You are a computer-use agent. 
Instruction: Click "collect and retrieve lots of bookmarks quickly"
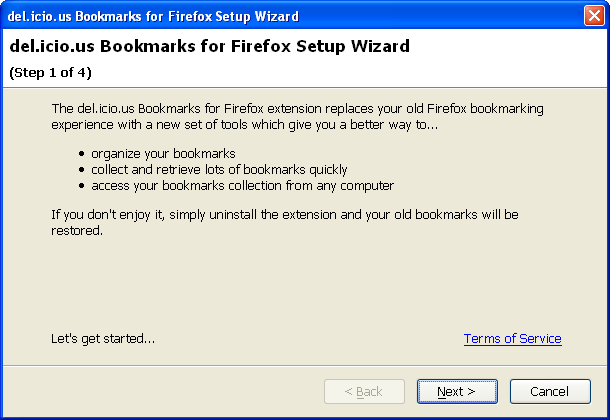tap(219, 170)
